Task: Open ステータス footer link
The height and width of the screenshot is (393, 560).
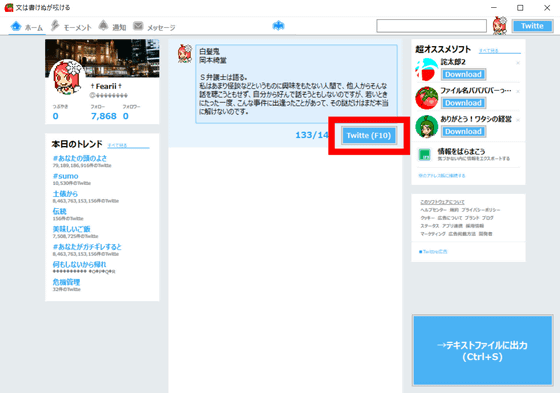Action: [429, 226]
